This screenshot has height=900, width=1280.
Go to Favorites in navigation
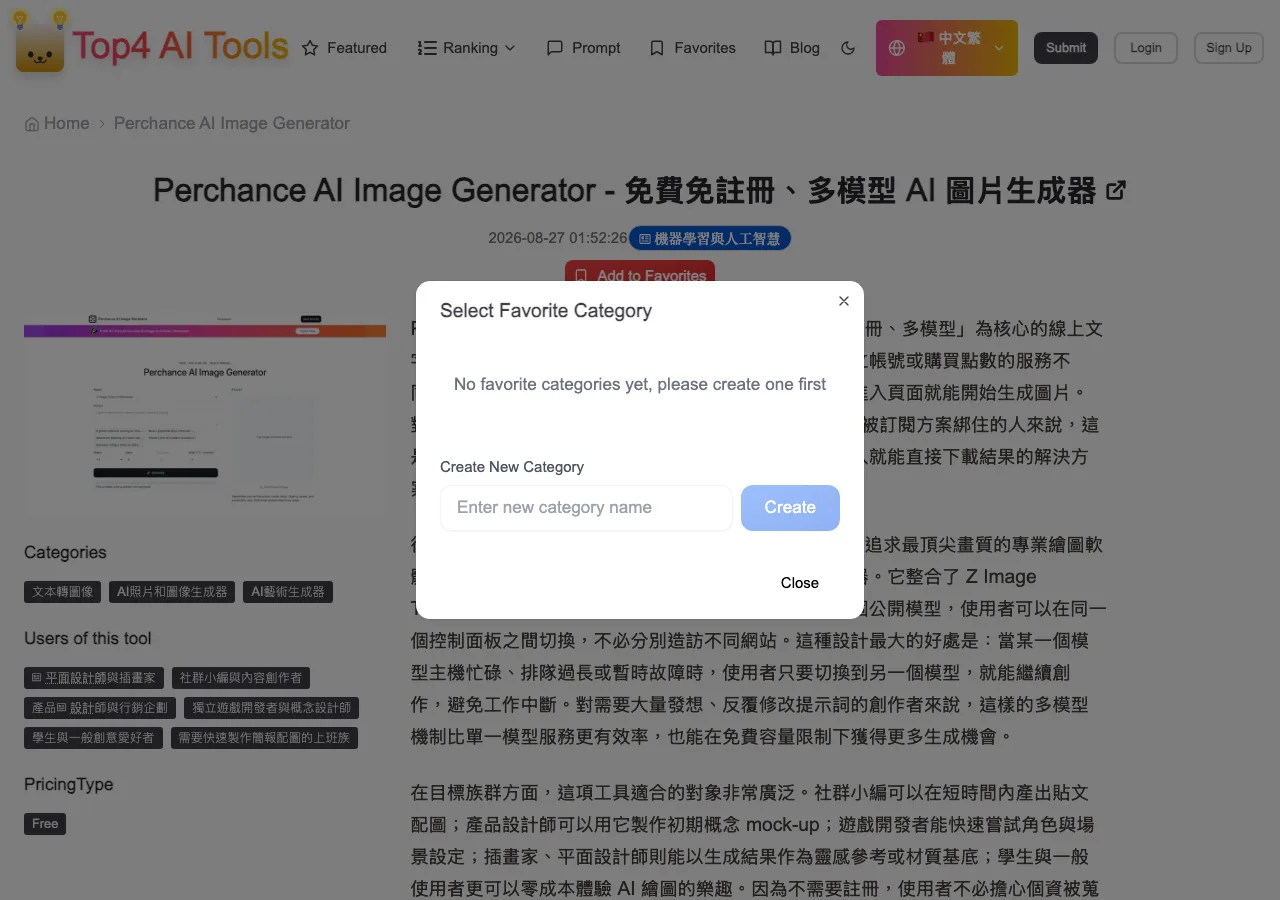click(692, 48)
